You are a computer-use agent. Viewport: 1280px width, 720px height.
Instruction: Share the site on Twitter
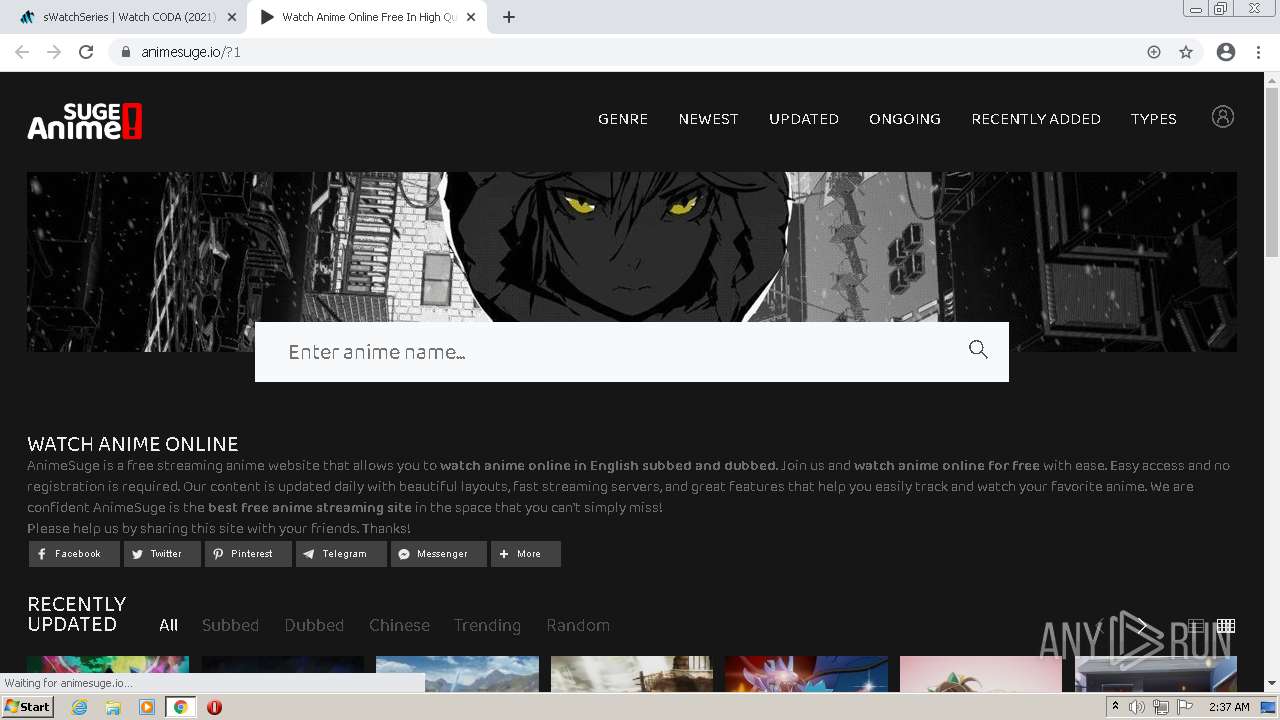(162, 554)
